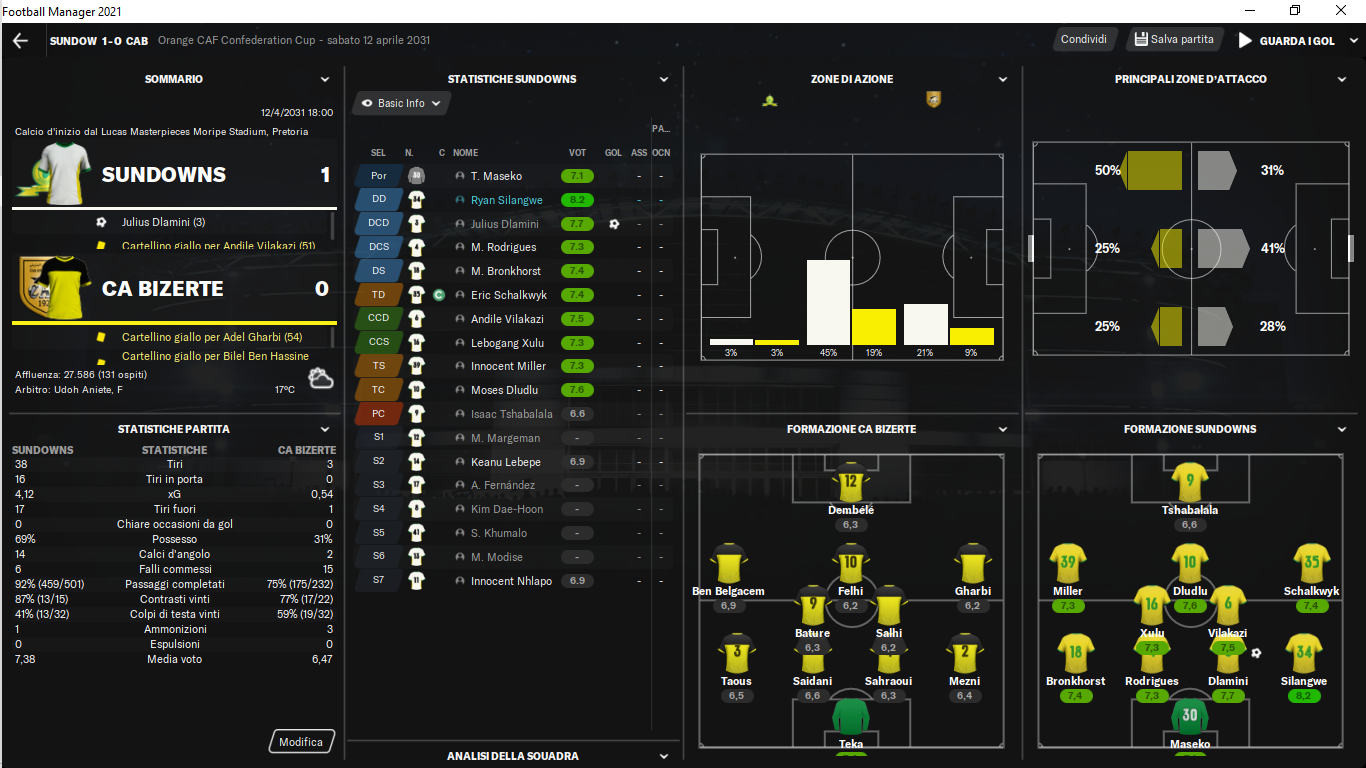The height and width of the screenshot is (768, 1366).
Task: Select Taous number 3 shirt
Action: [x=736, y=653]
